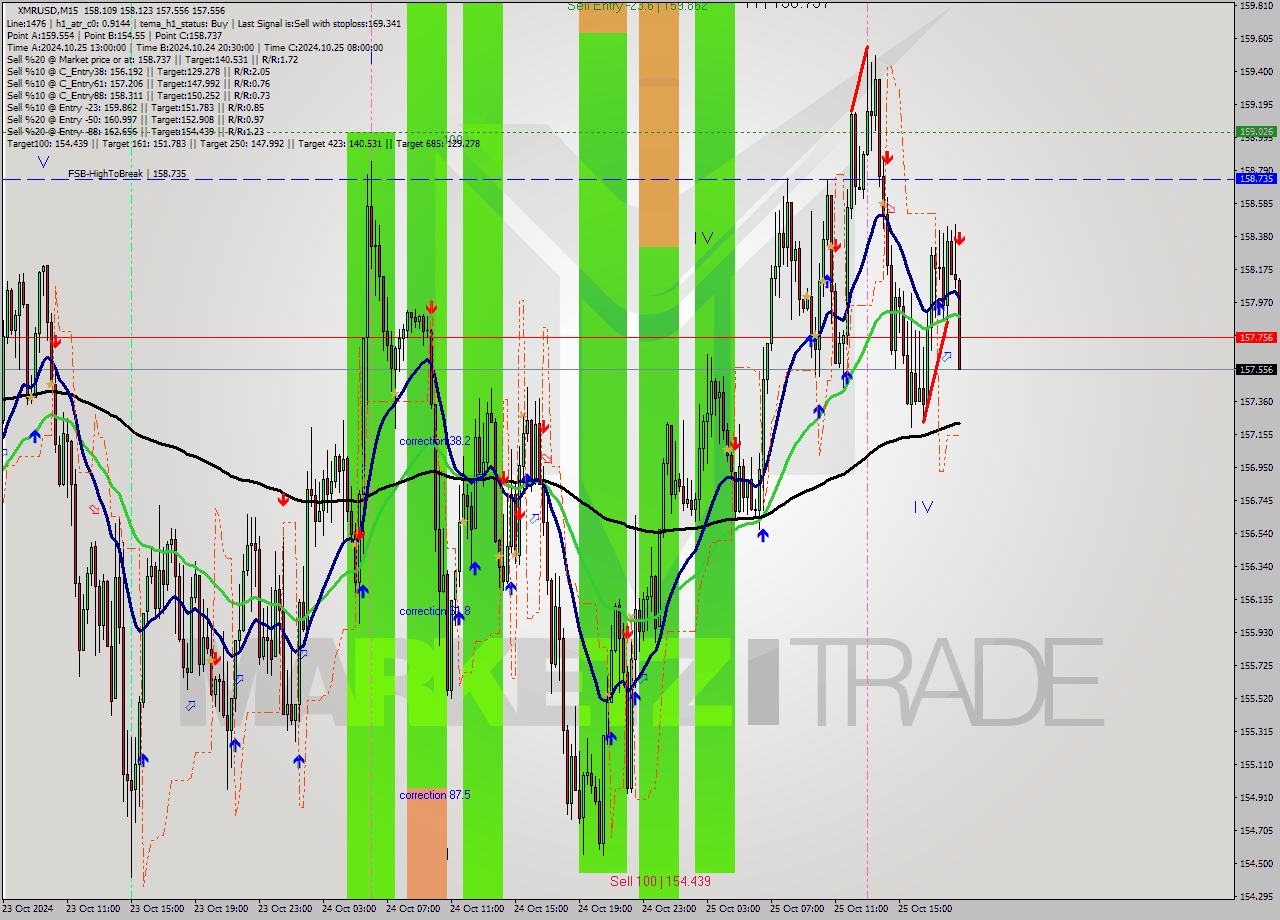Click the 159.810 price axis value

click(x=1256, y=6)
